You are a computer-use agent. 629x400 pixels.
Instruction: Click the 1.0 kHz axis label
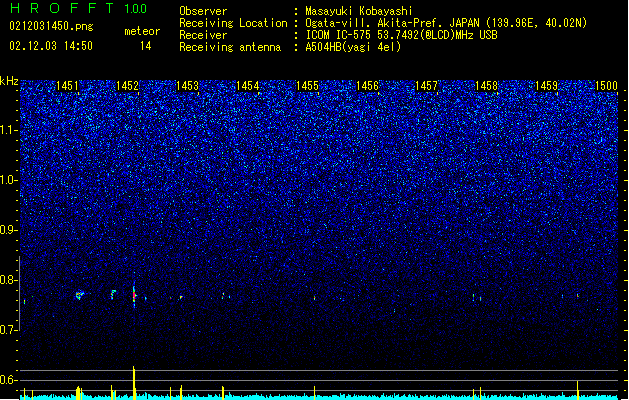point(8,180)
